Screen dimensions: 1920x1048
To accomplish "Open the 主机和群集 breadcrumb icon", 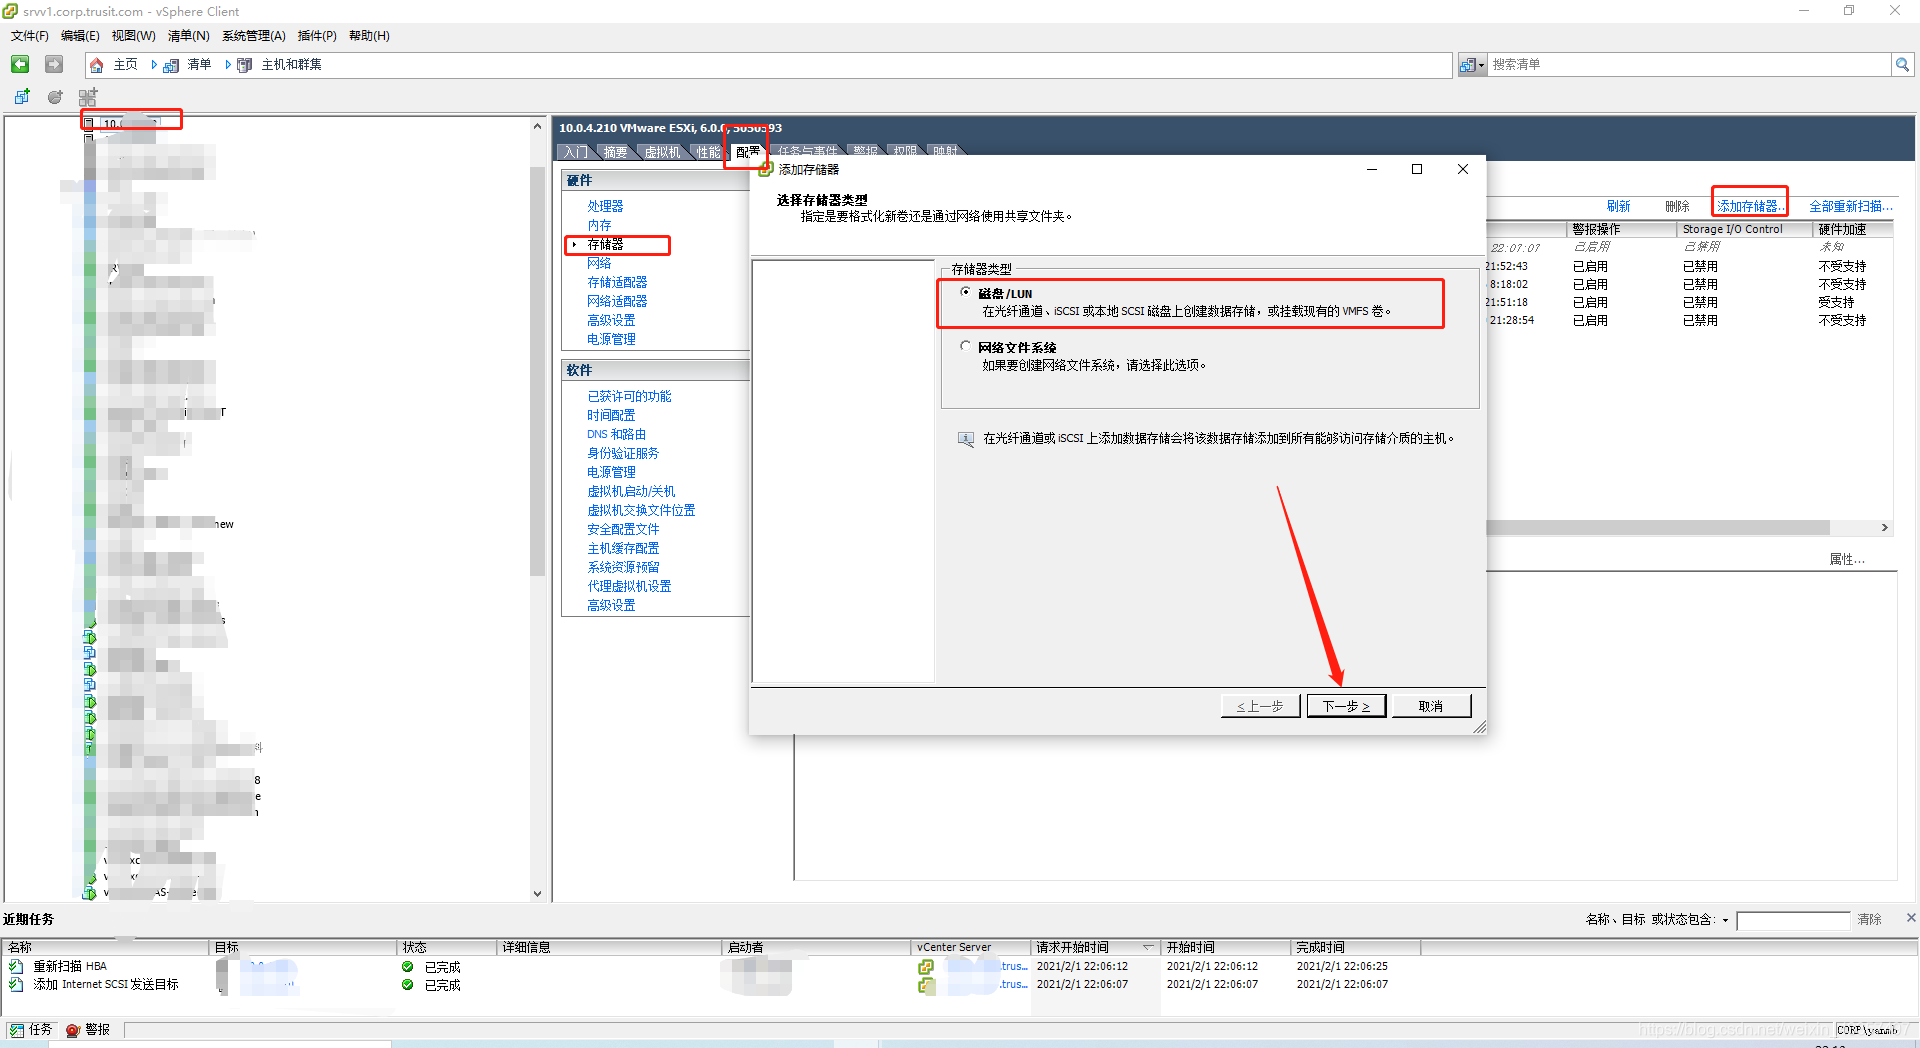I will click(244, 65).
